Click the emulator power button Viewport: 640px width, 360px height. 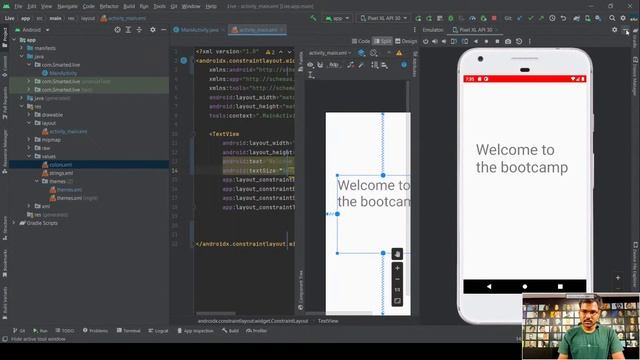click(x=425, y=41)
